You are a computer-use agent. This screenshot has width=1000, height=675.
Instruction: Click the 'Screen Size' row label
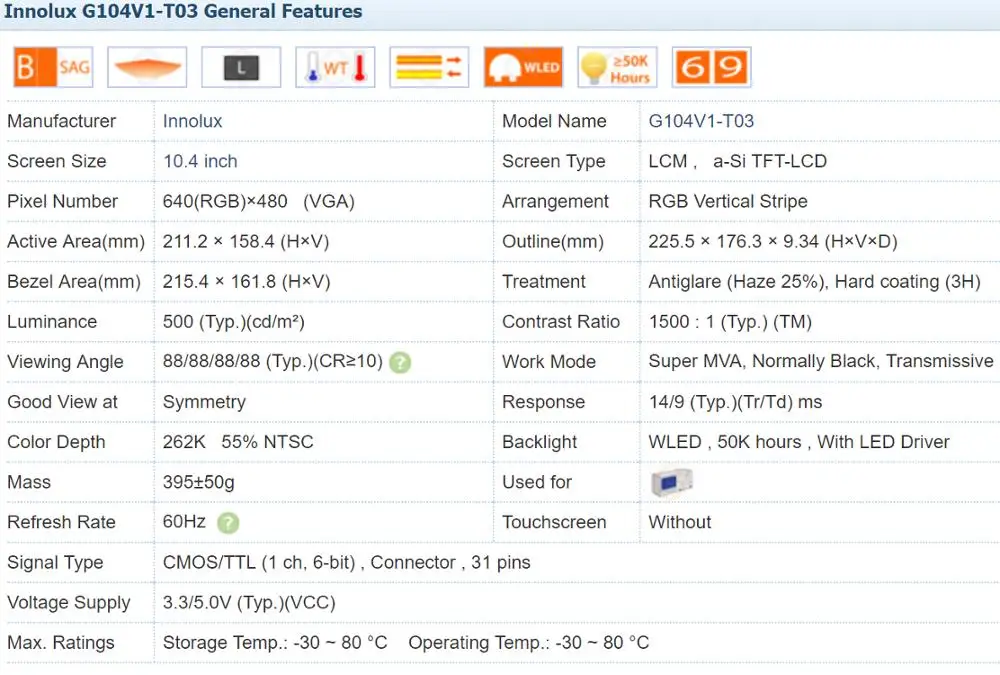point(57,161)
